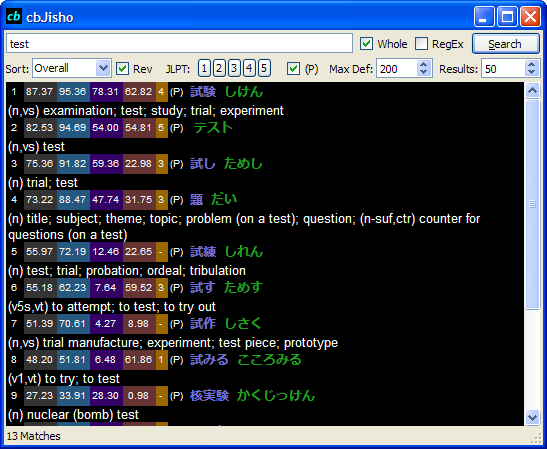Toggle JLPT level 1 filter button

[x=204, y=68]
